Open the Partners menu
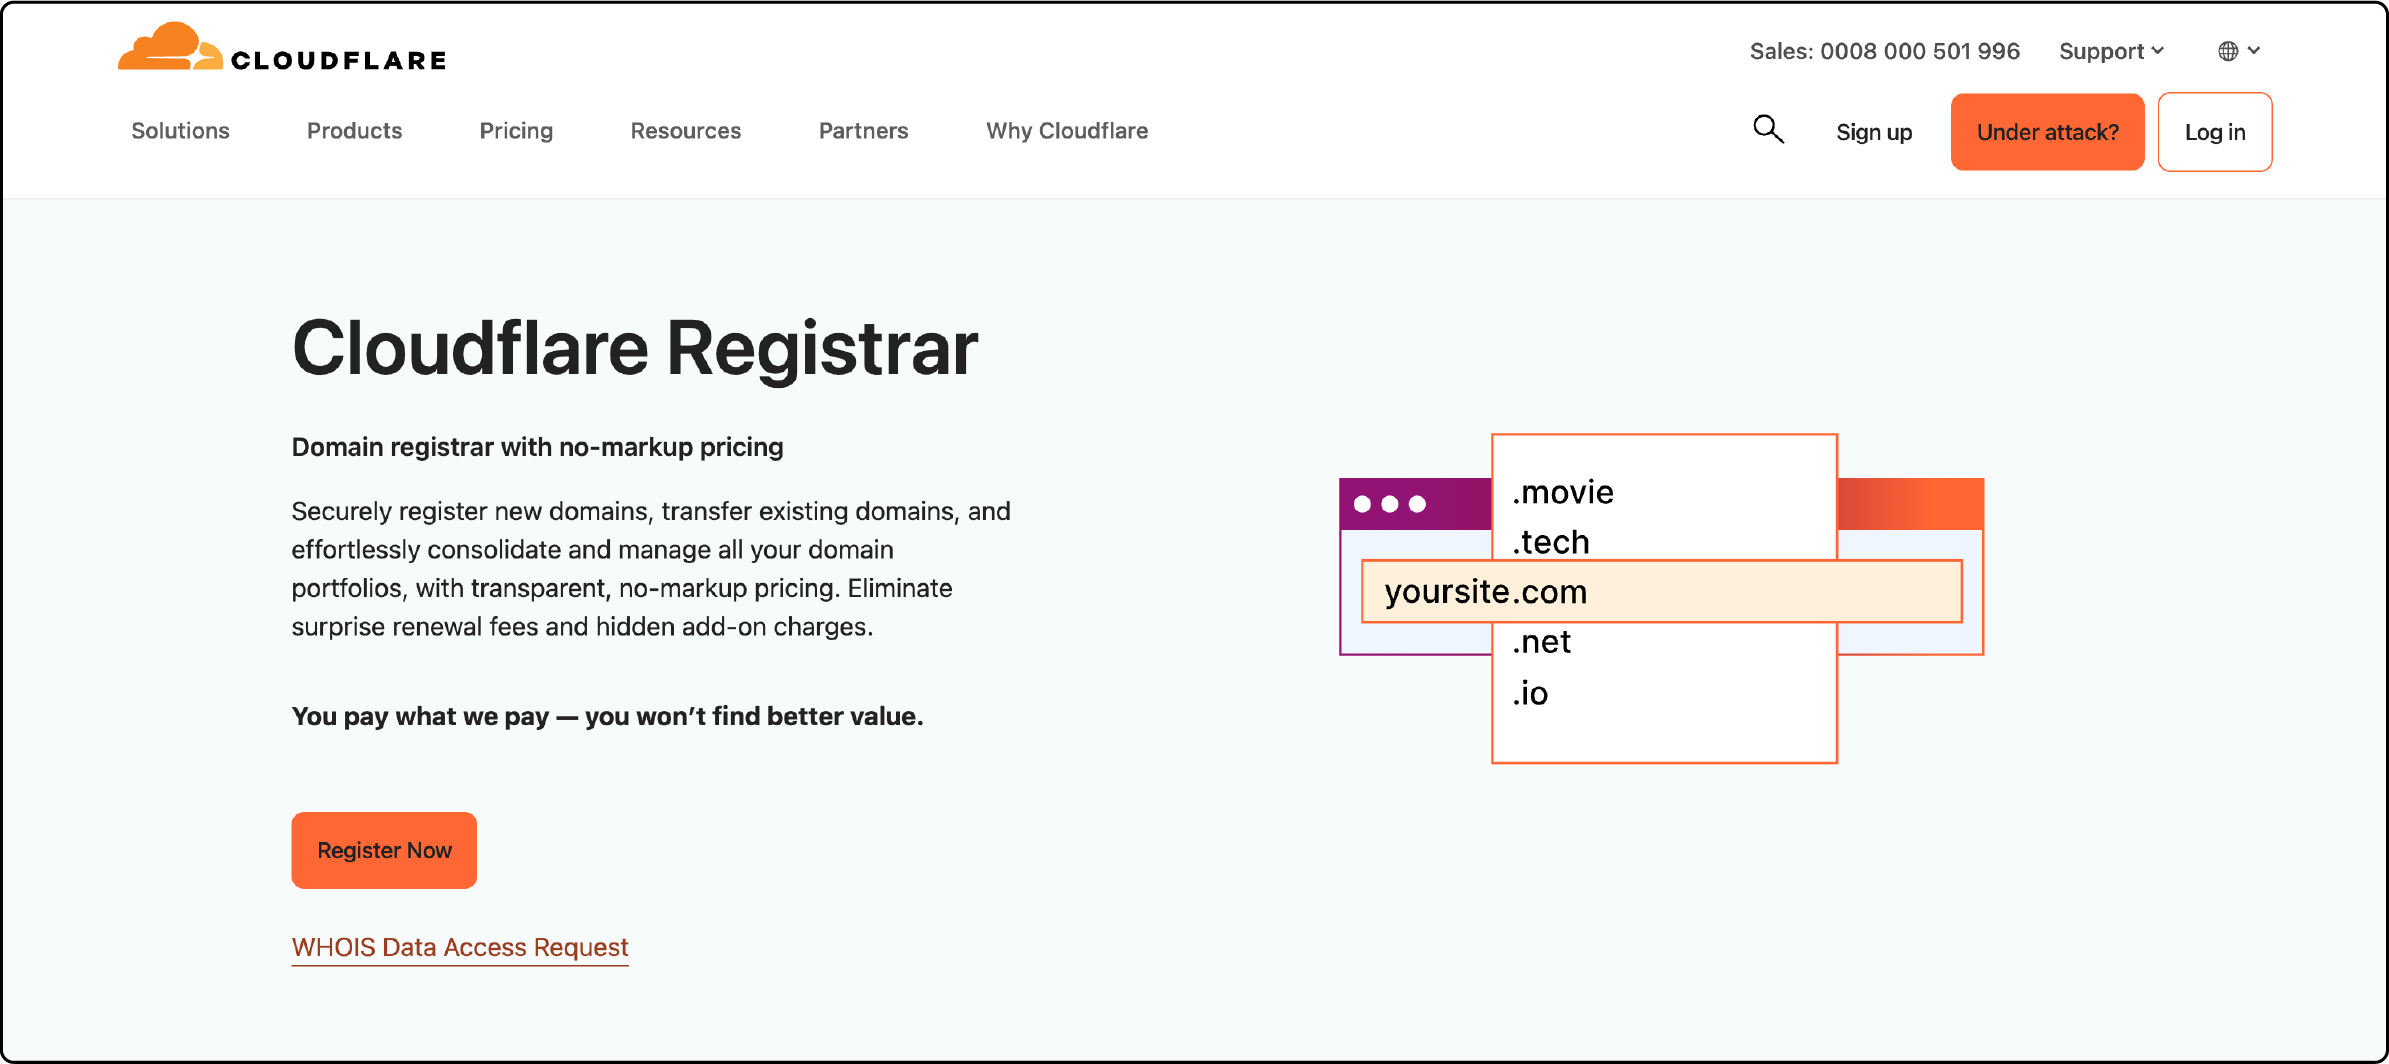The width and height of the screenshot is (2389, 1064). click(863, 131)
